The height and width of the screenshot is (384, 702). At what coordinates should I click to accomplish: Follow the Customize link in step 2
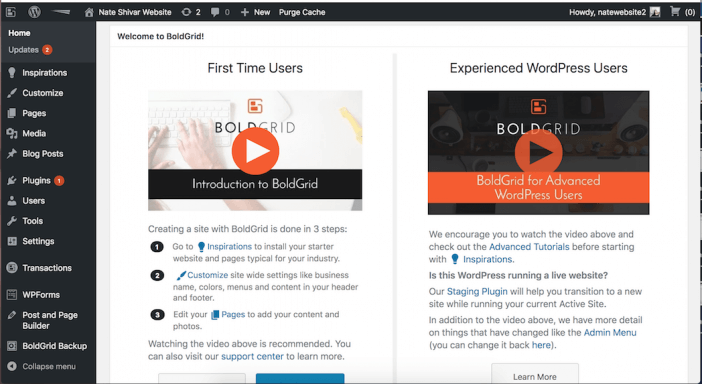point(208,275)
